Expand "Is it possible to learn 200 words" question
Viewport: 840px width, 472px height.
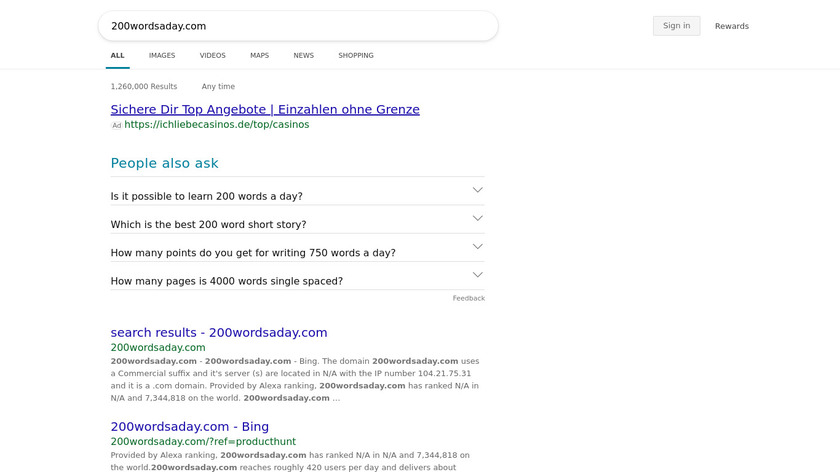[x=297, y=196]
